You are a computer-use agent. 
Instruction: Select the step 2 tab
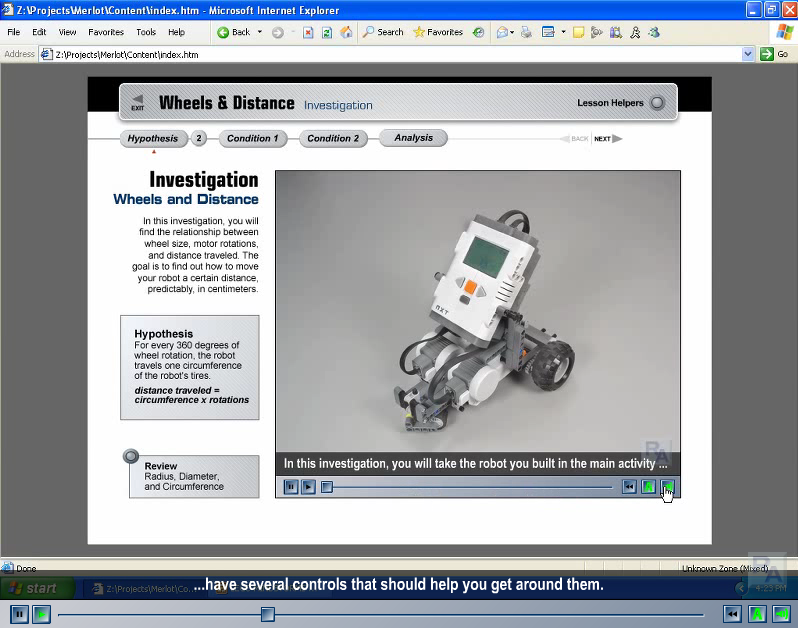point(199,138)
